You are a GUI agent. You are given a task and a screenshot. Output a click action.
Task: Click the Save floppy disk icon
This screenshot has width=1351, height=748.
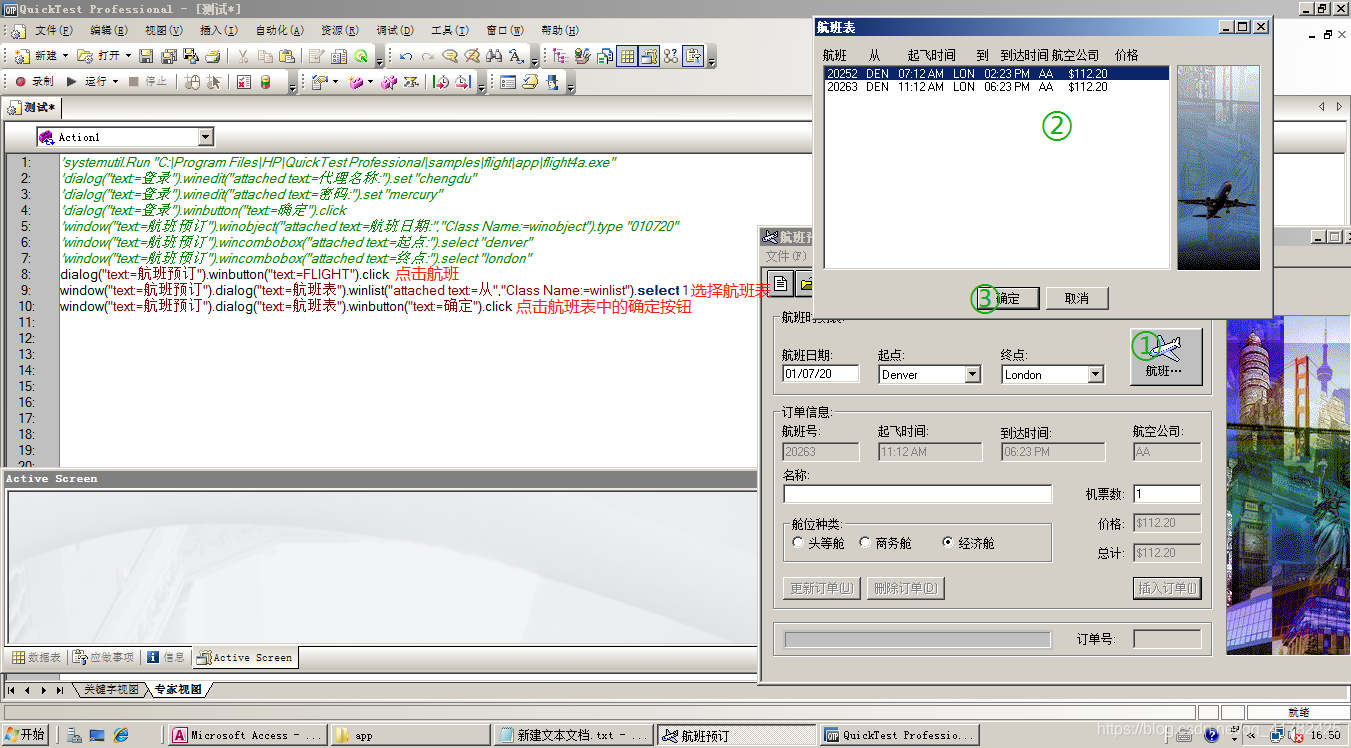(x=146, y=56)
